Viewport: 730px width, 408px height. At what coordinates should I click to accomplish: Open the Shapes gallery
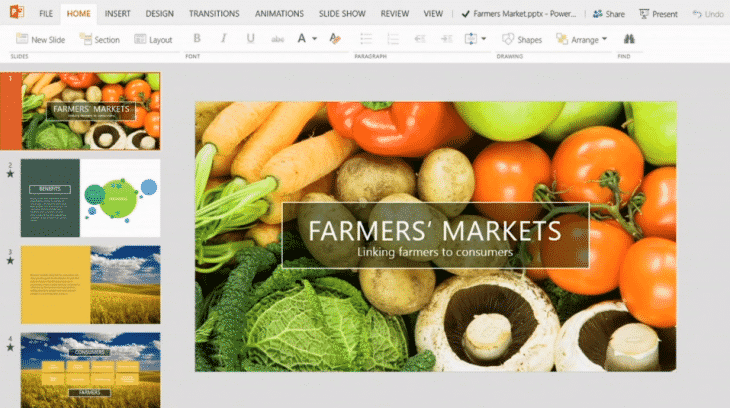coord(522,39)
